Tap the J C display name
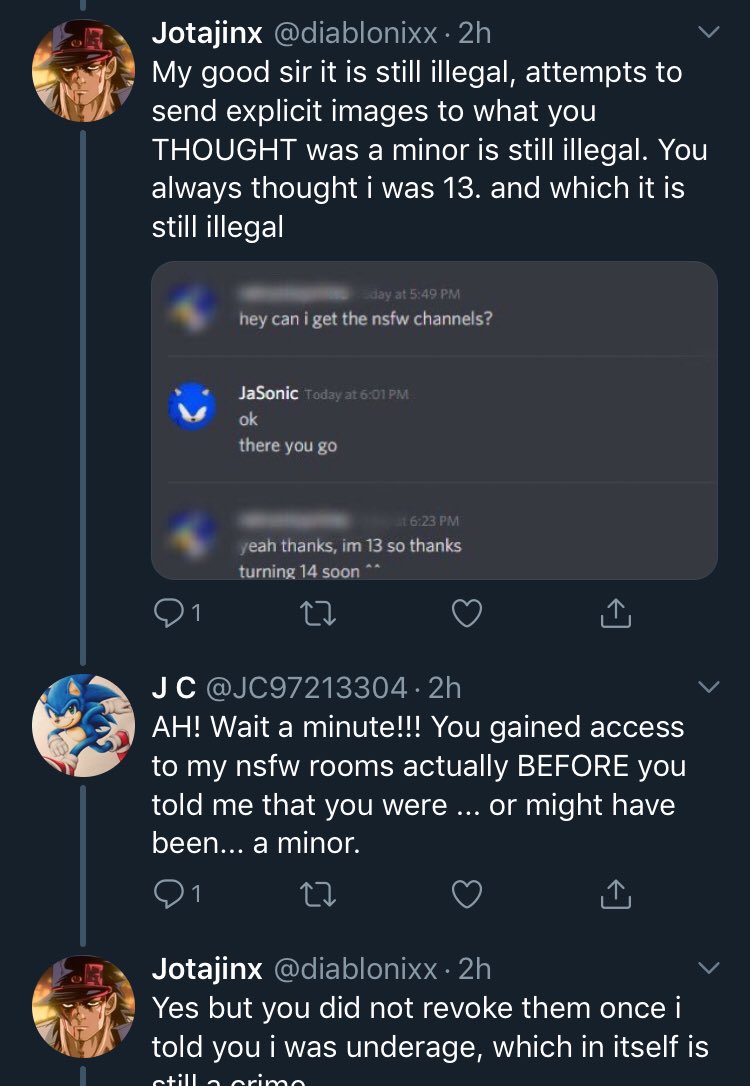This screenshot has height=1086, width=750. pos(173,687)
